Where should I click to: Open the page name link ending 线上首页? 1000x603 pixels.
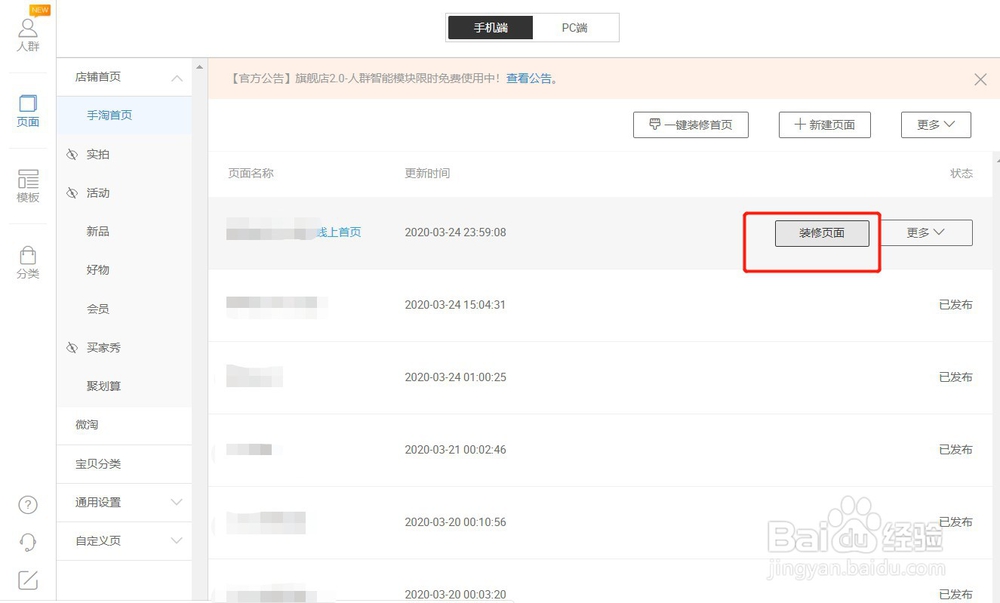pos(339,232)
